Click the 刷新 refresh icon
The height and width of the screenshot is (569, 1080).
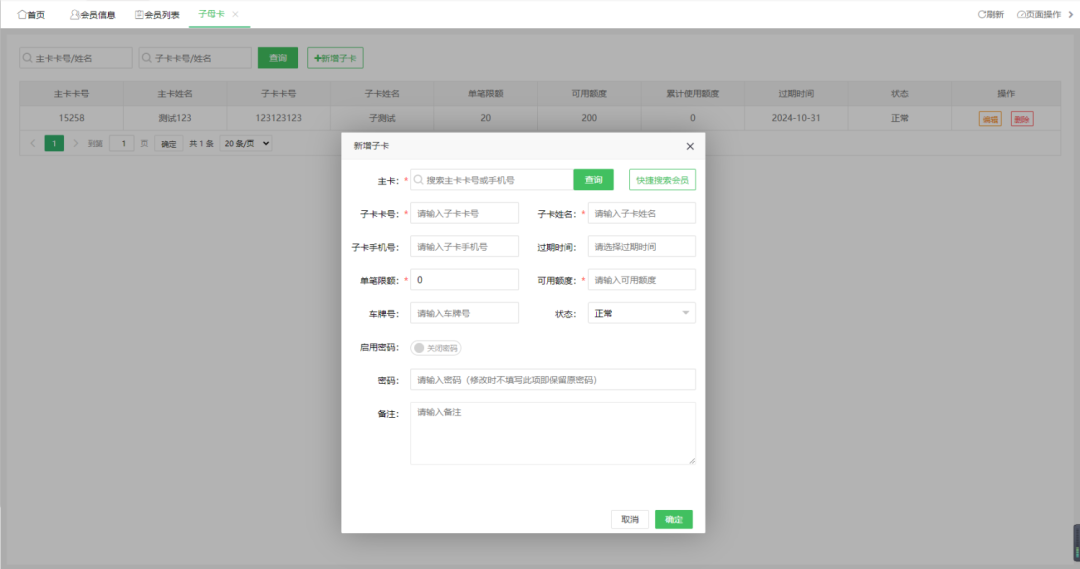(x=981, y=15)
